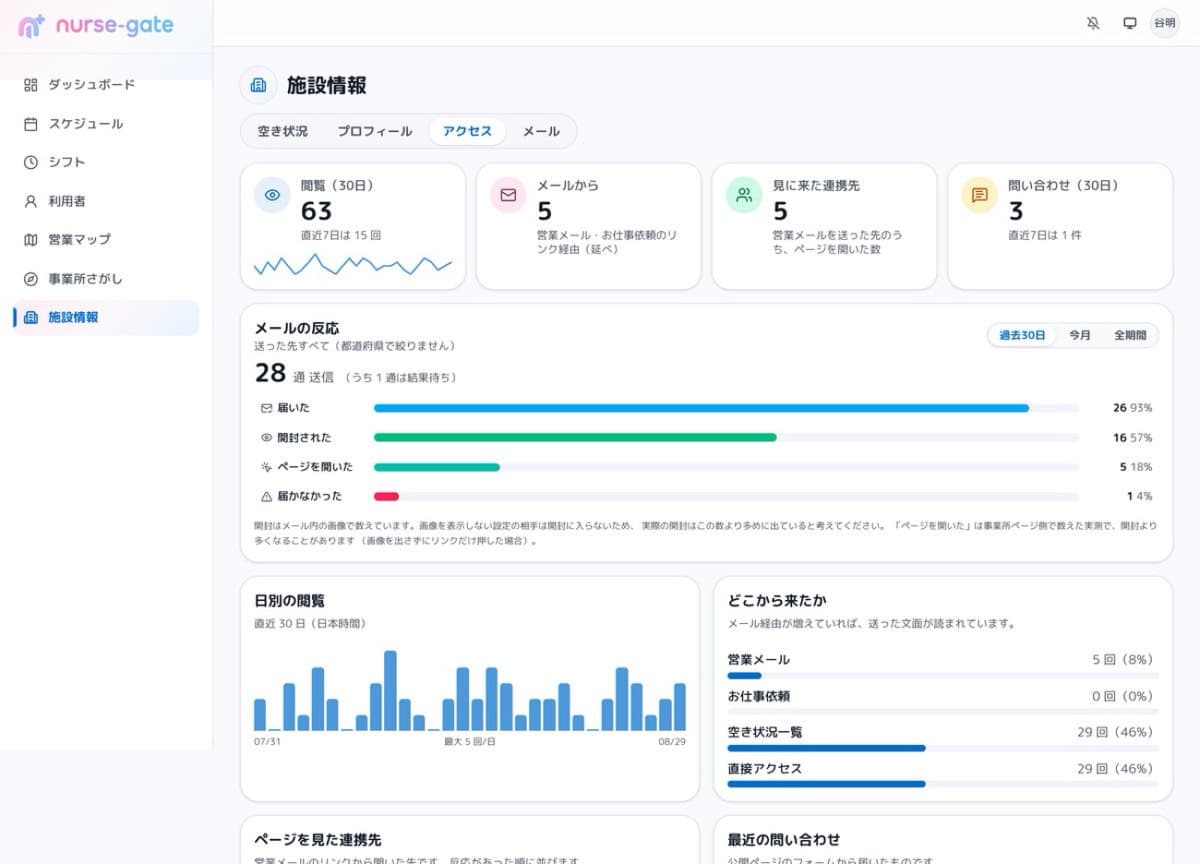Switch to the メール tab
The image size is (1200, 864).
point(541,131)
